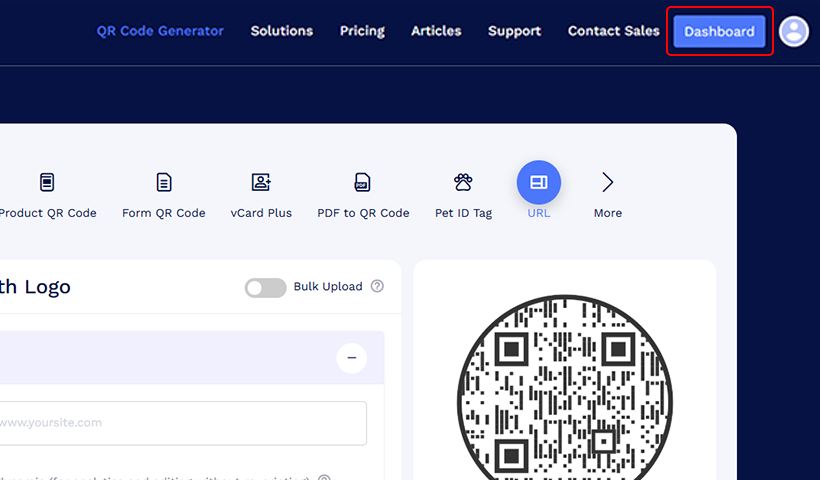Select the Pet ID Tag icon

pos(463,183)
